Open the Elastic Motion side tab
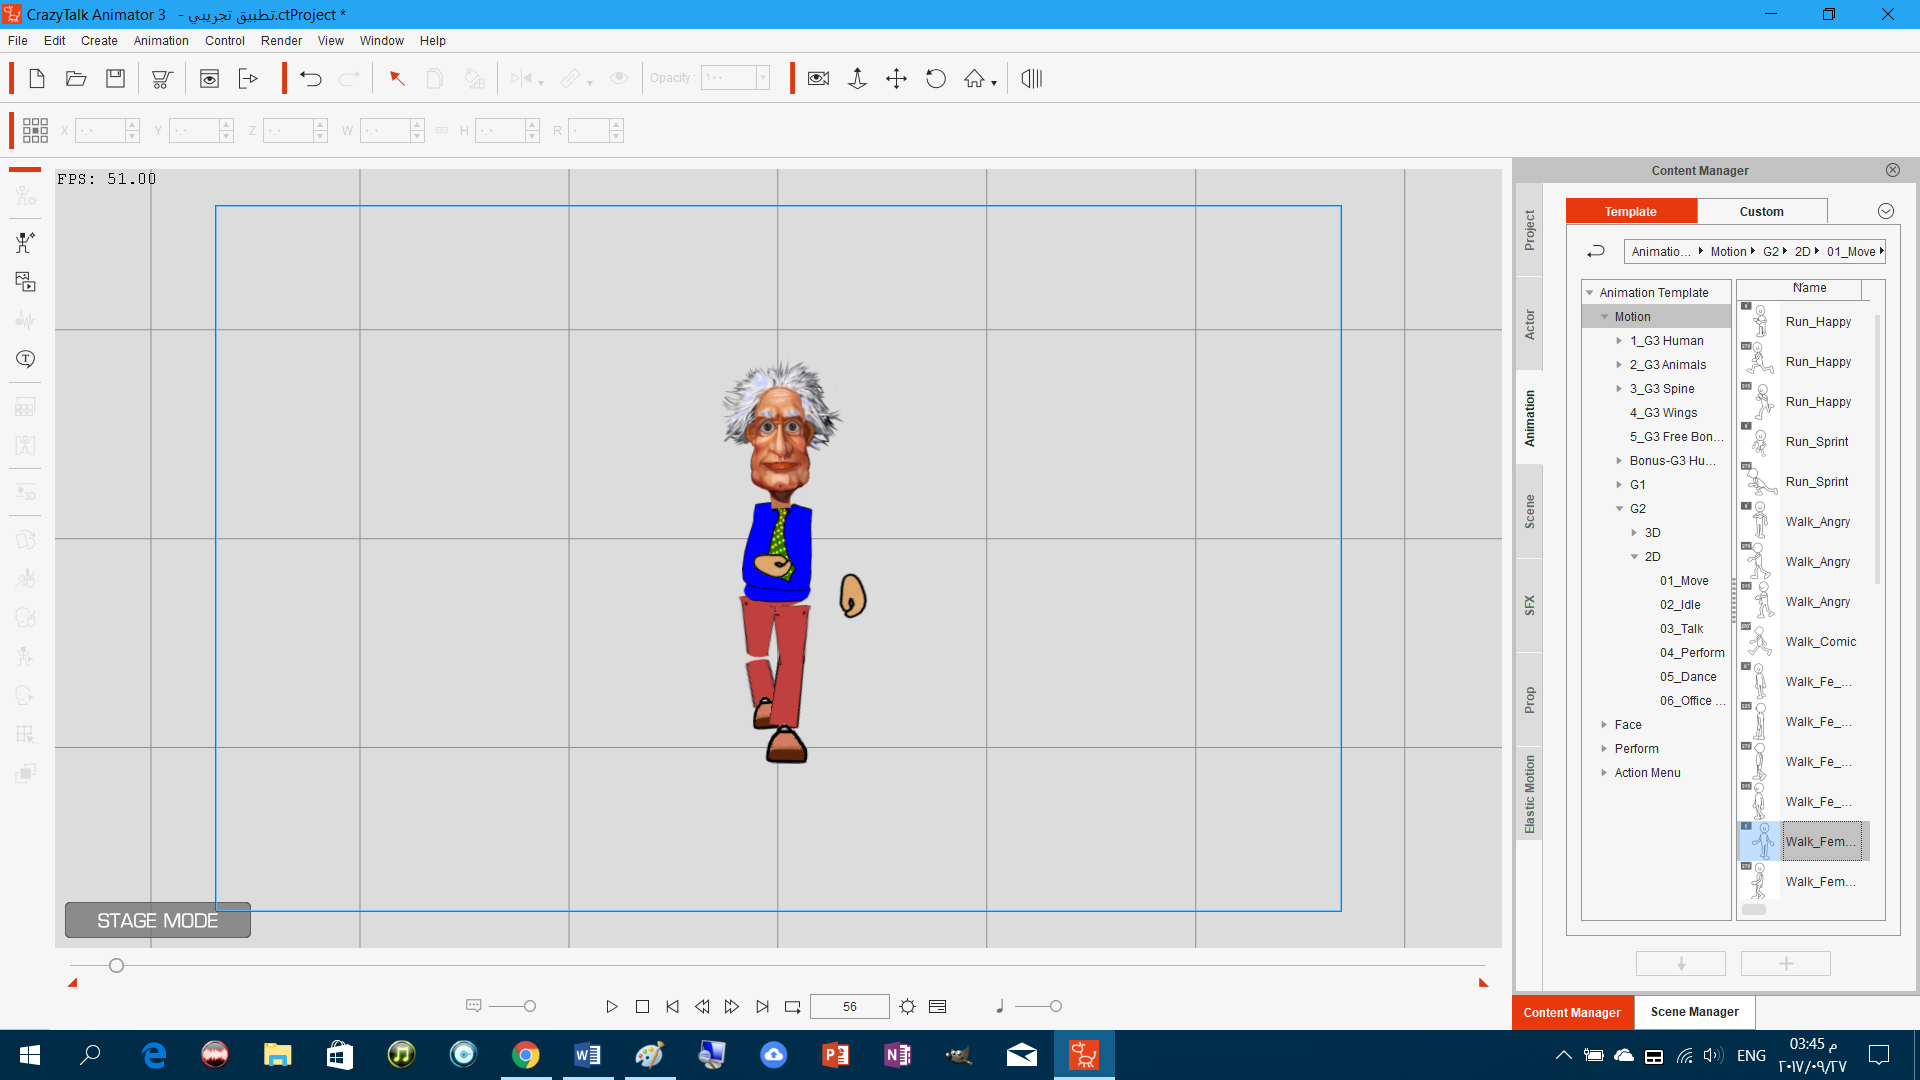Viewport: 1920px width, 1080px height. 1529,794
